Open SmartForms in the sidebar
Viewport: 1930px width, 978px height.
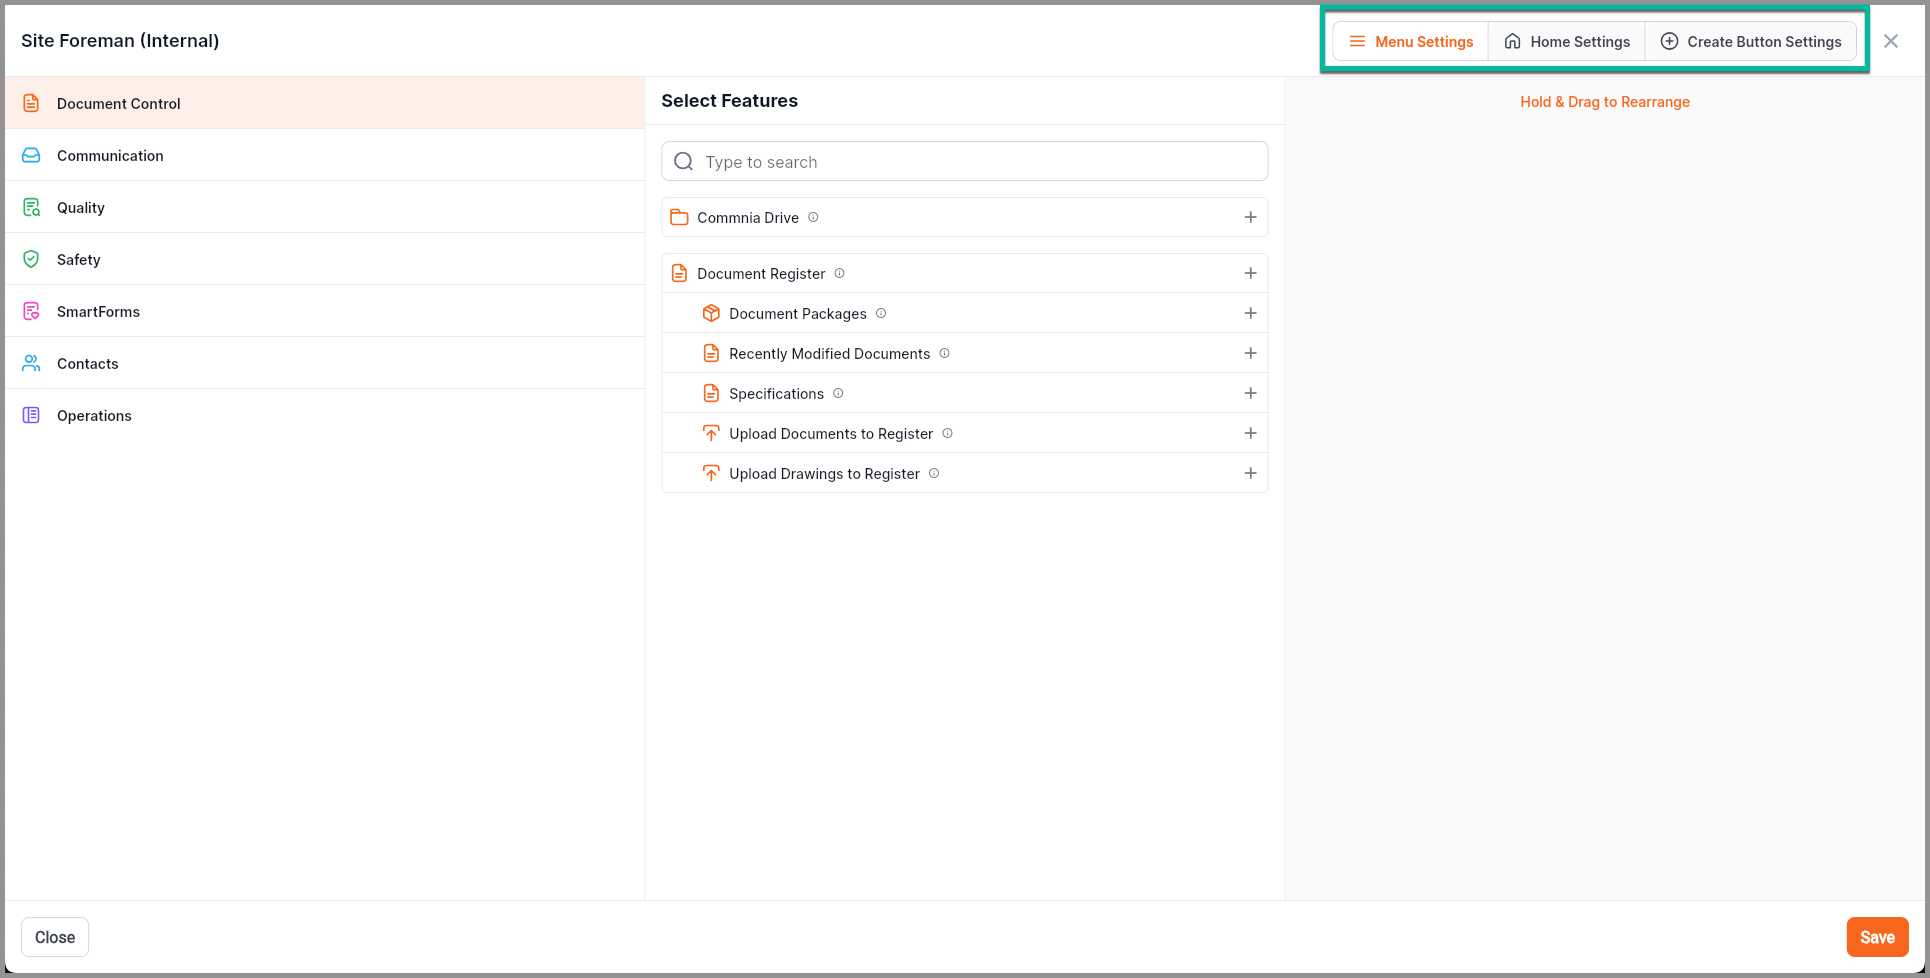(98, 311)
